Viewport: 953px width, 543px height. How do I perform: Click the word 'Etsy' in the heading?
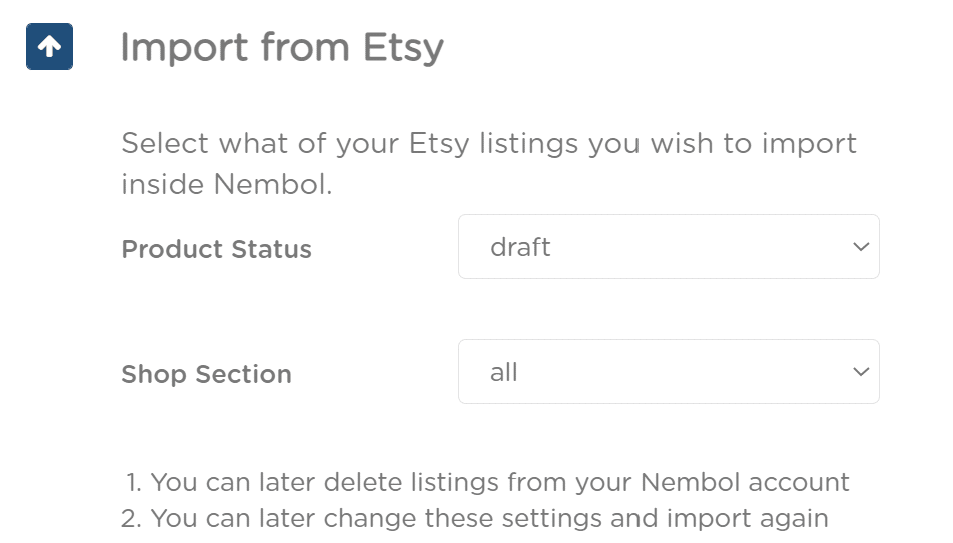pyautogui.click(x=403, y=49)
